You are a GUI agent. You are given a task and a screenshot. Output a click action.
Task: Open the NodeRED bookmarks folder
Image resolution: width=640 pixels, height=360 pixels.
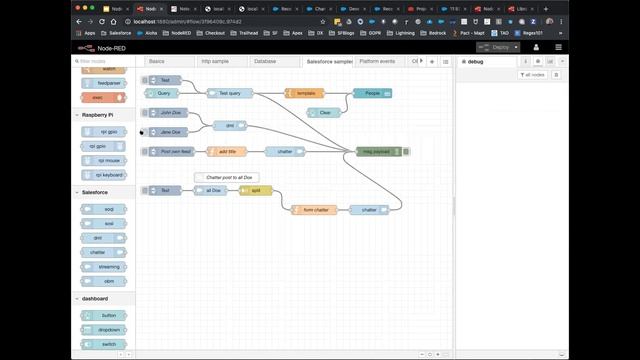click(177, 33)
